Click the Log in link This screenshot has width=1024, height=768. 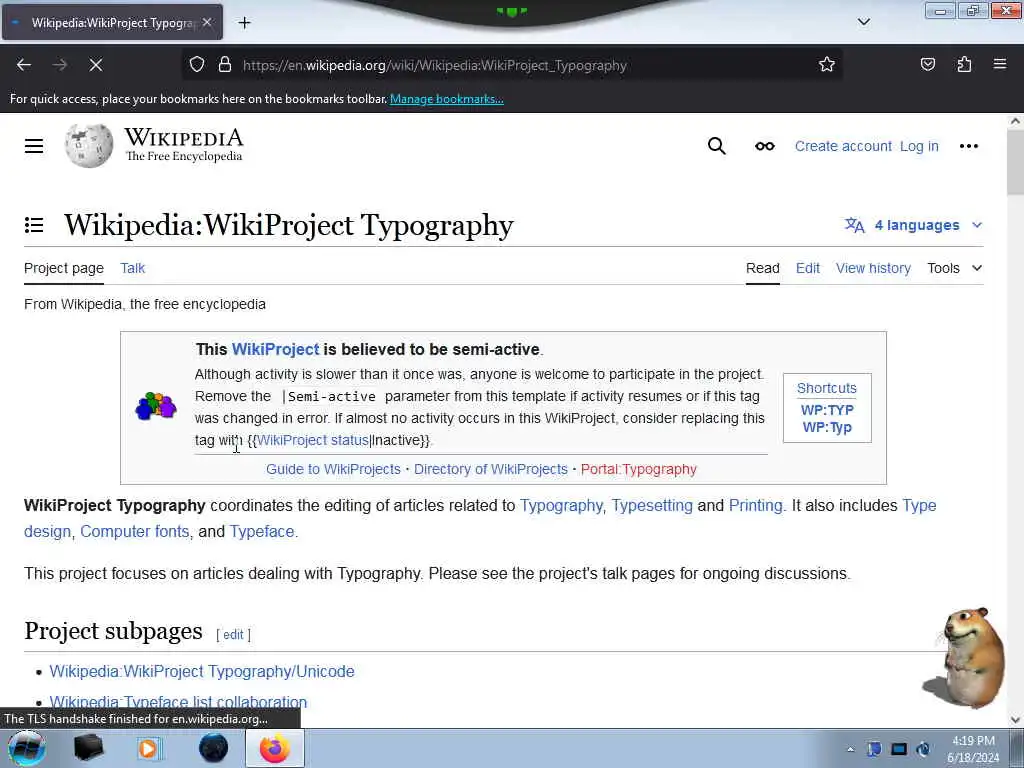[x=919, y=146]
